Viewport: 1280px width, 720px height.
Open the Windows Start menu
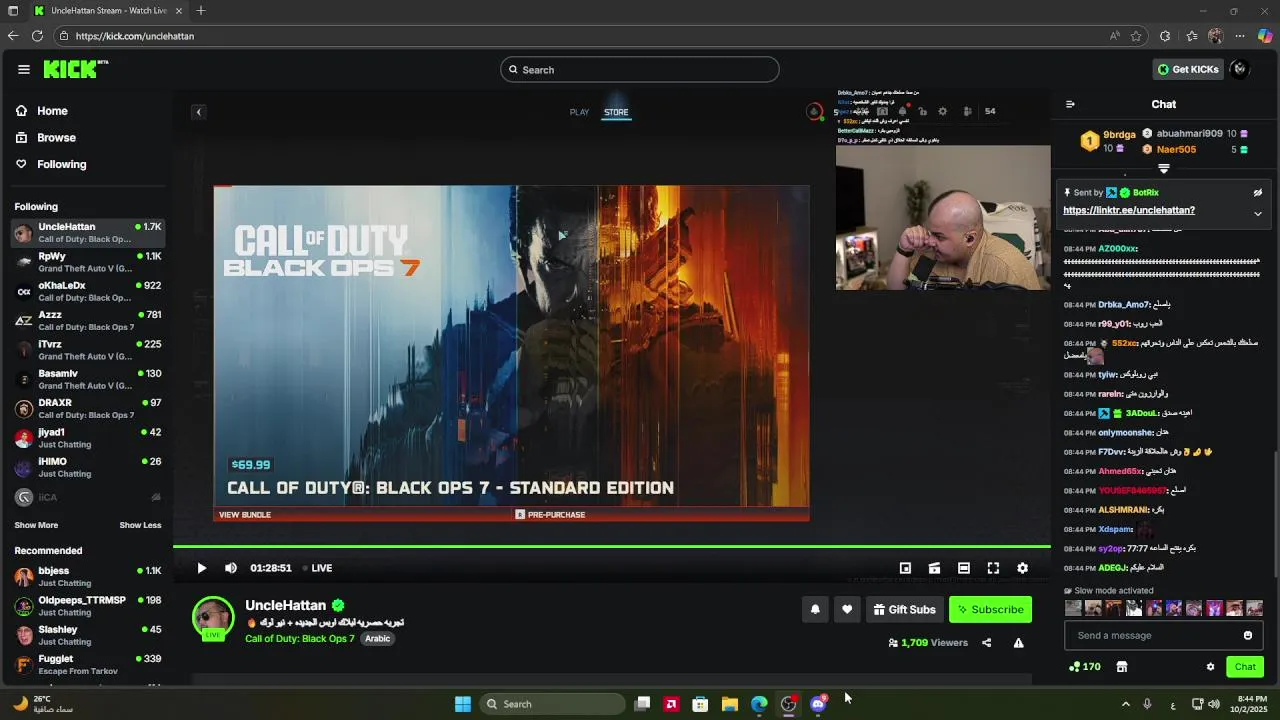point(462,704)
